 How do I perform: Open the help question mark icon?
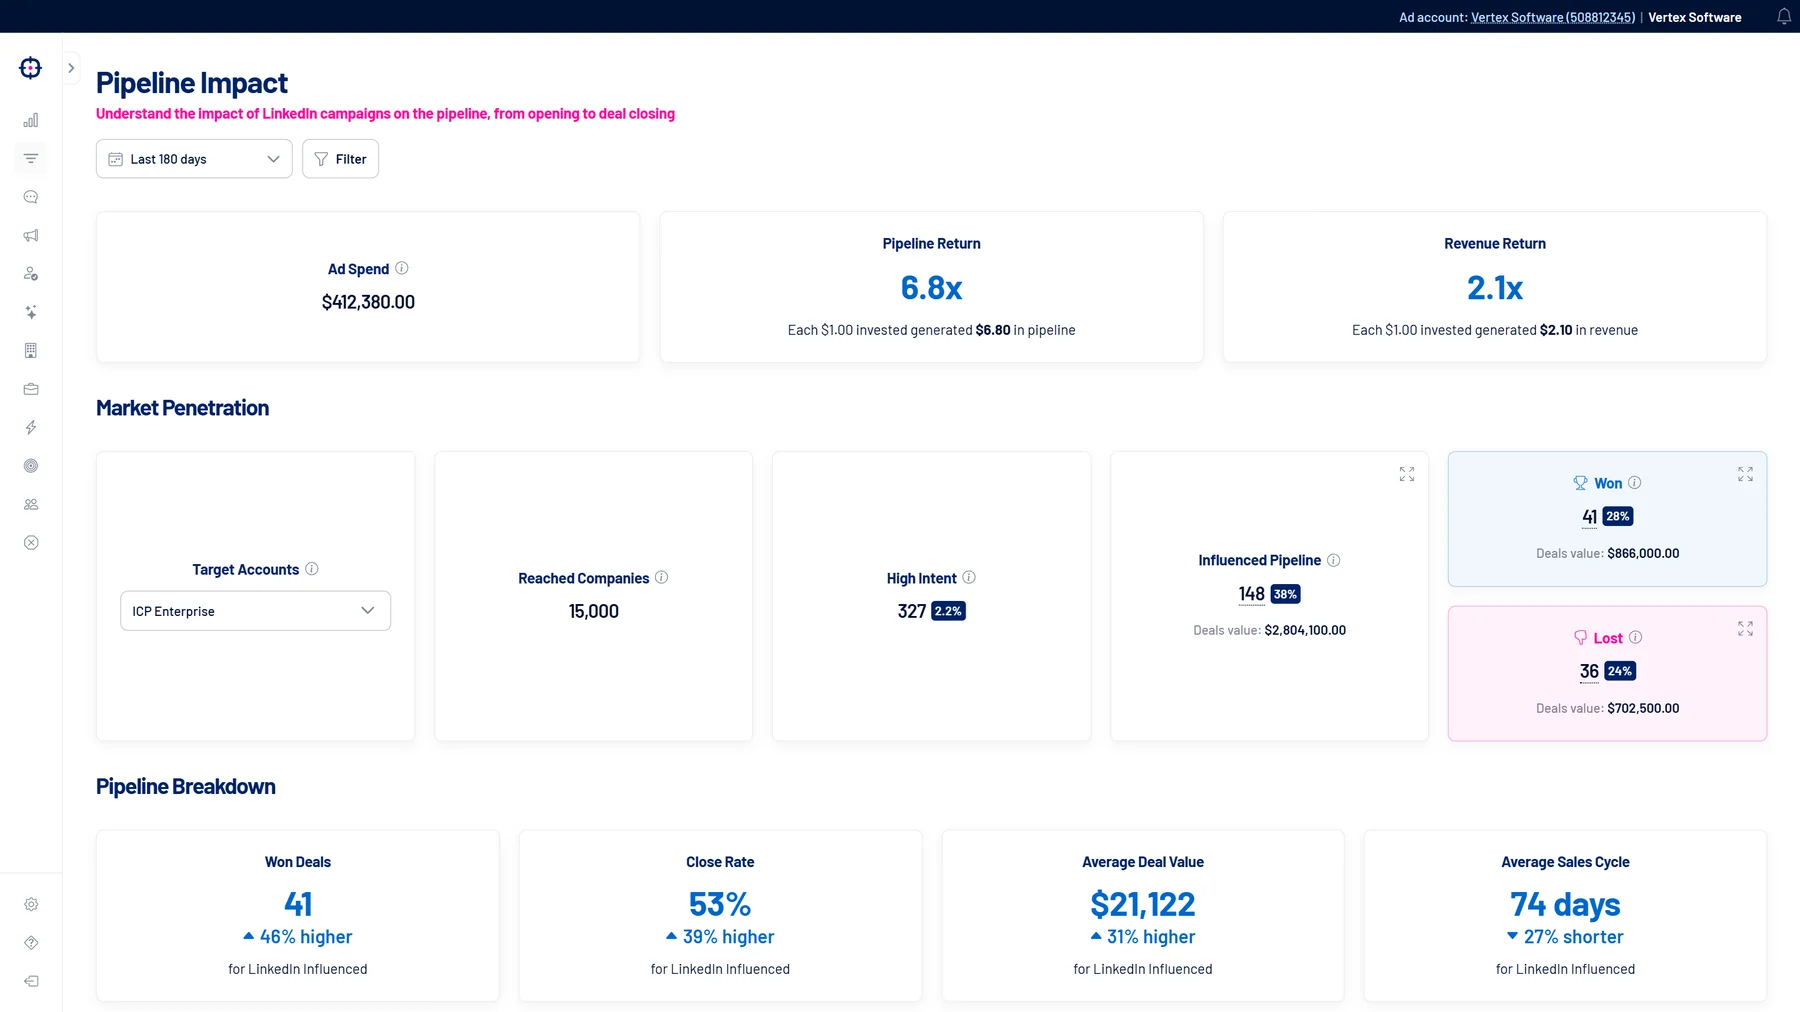click(31, 943)
